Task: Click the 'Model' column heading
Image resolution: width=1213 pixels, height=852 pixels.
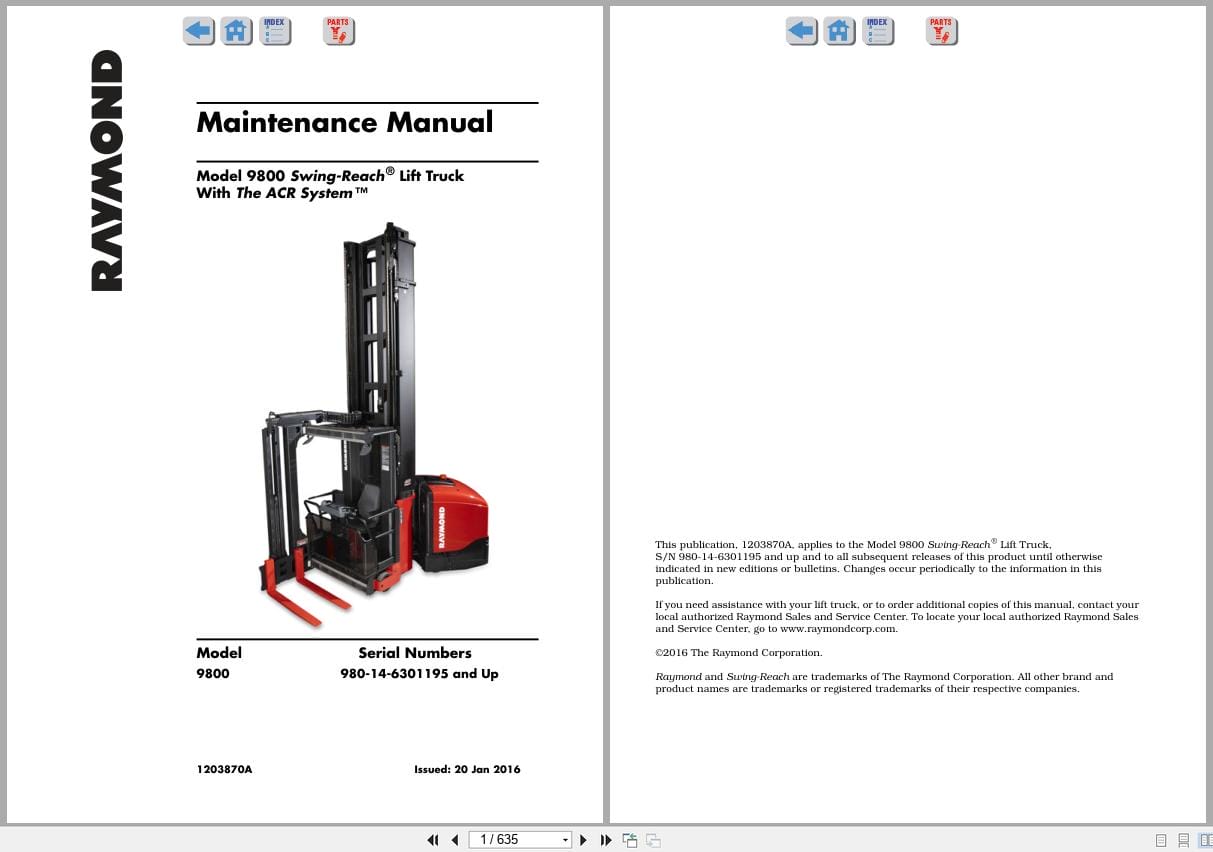Action: point(219,653)
